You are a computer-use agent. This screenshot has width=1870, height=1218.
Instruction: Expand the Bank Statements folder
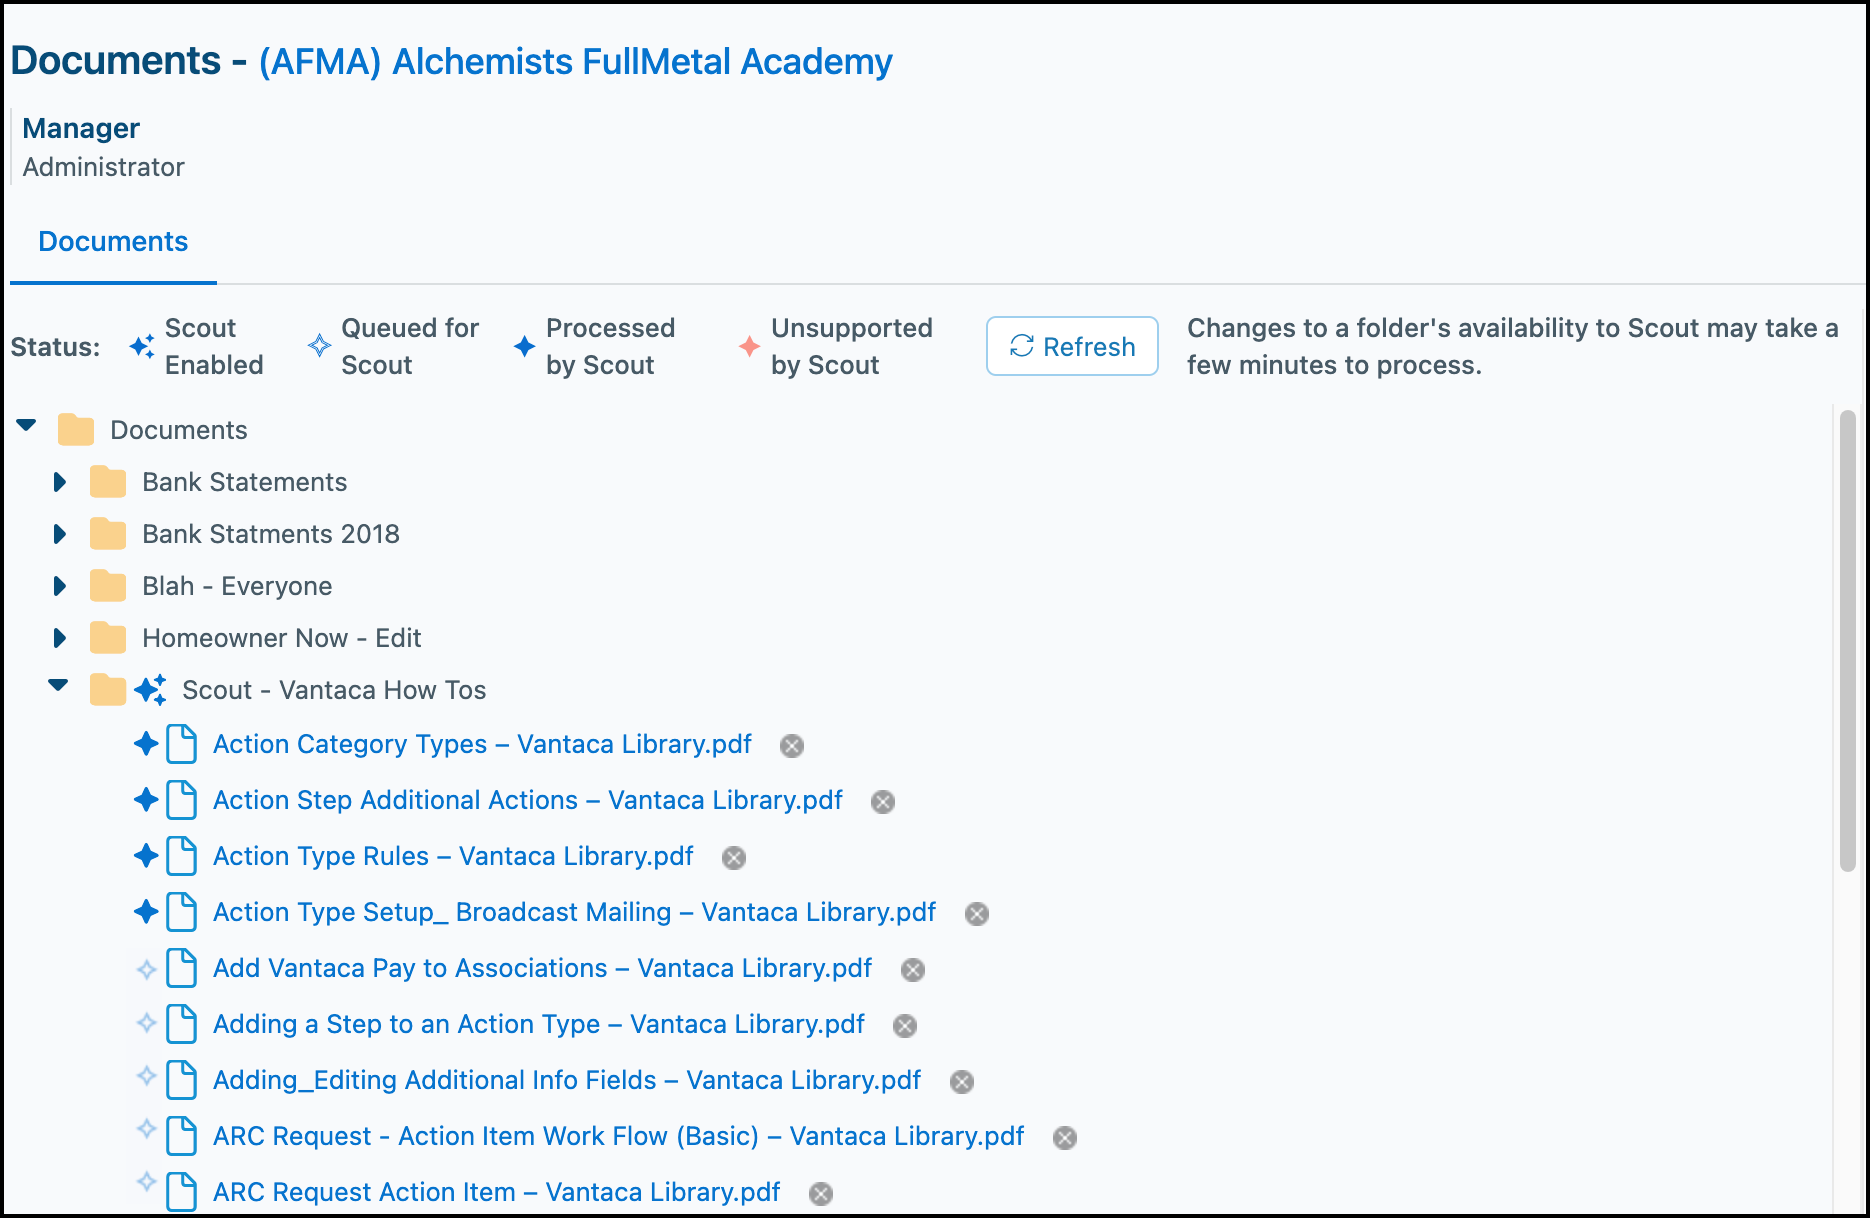click(59, 482)
